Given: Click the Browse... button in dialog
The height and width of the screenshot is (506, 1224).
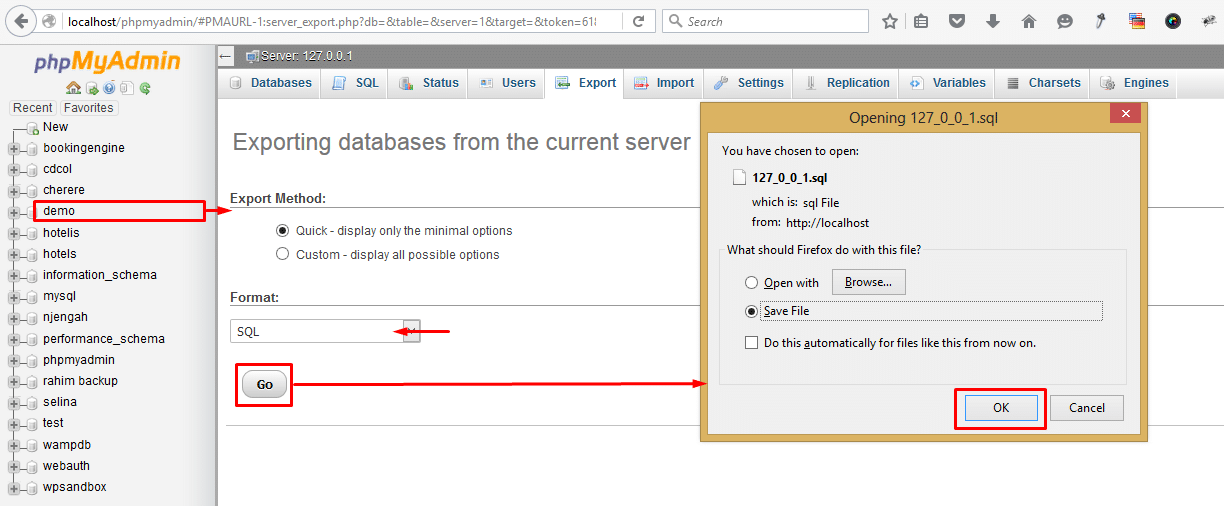Looking at the screenshot, I should click(x=869, y=283).
